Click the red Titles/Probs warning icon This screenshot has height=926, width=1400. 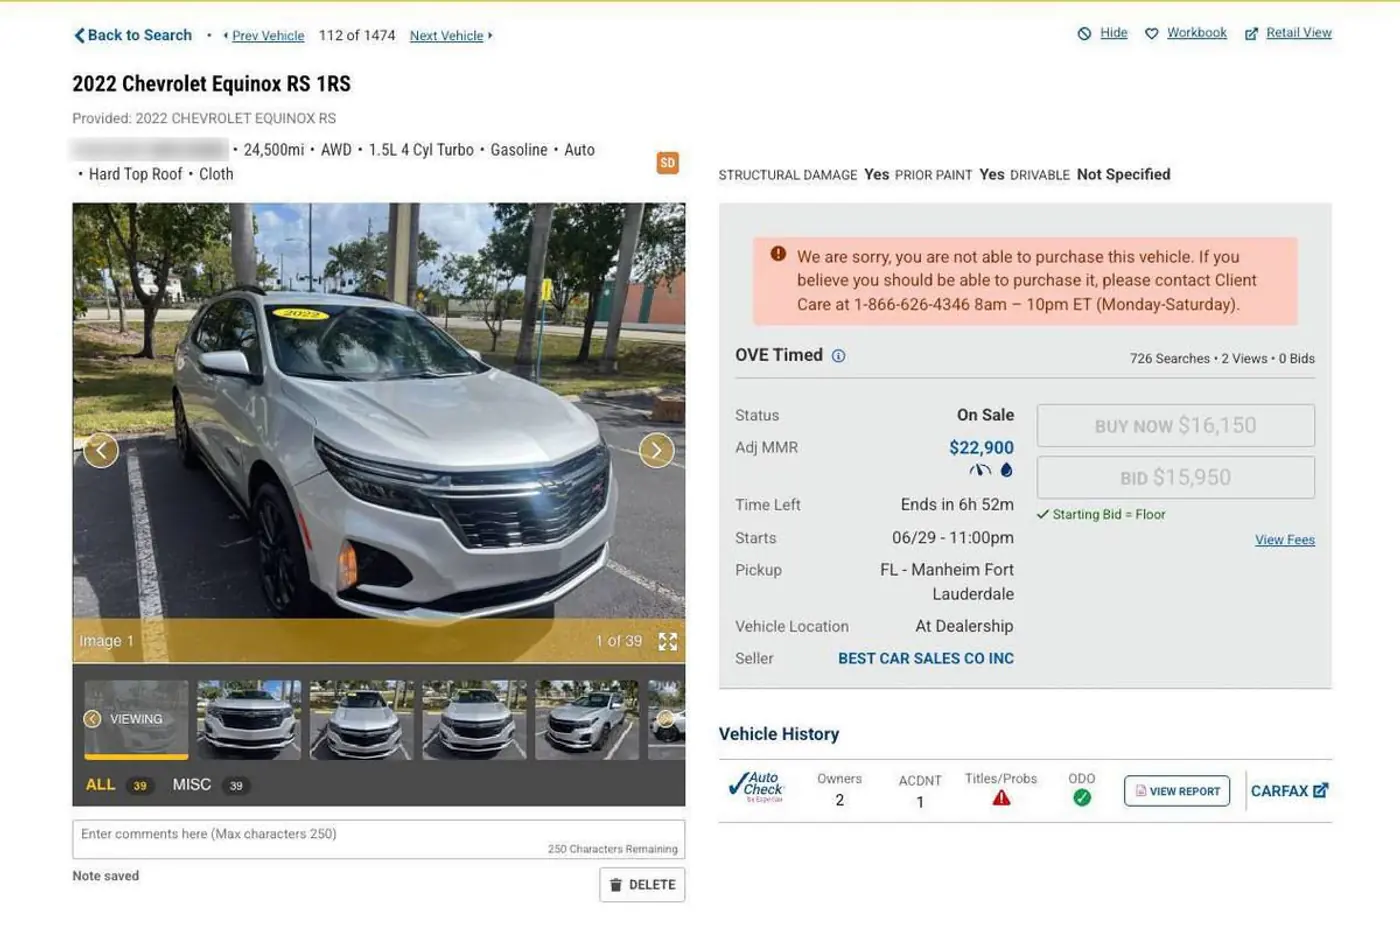pos(1001,798)
